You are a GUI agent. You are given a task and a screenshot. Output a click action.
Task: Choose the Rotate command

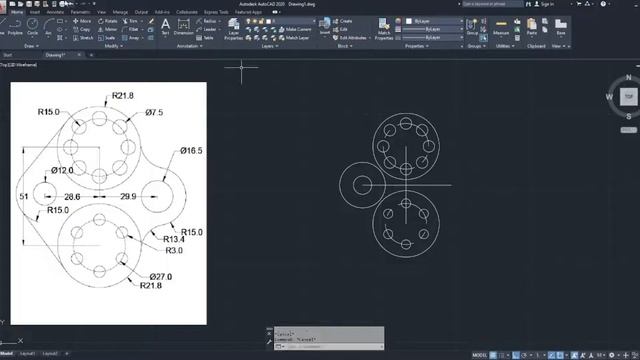(x=107, y=21)
